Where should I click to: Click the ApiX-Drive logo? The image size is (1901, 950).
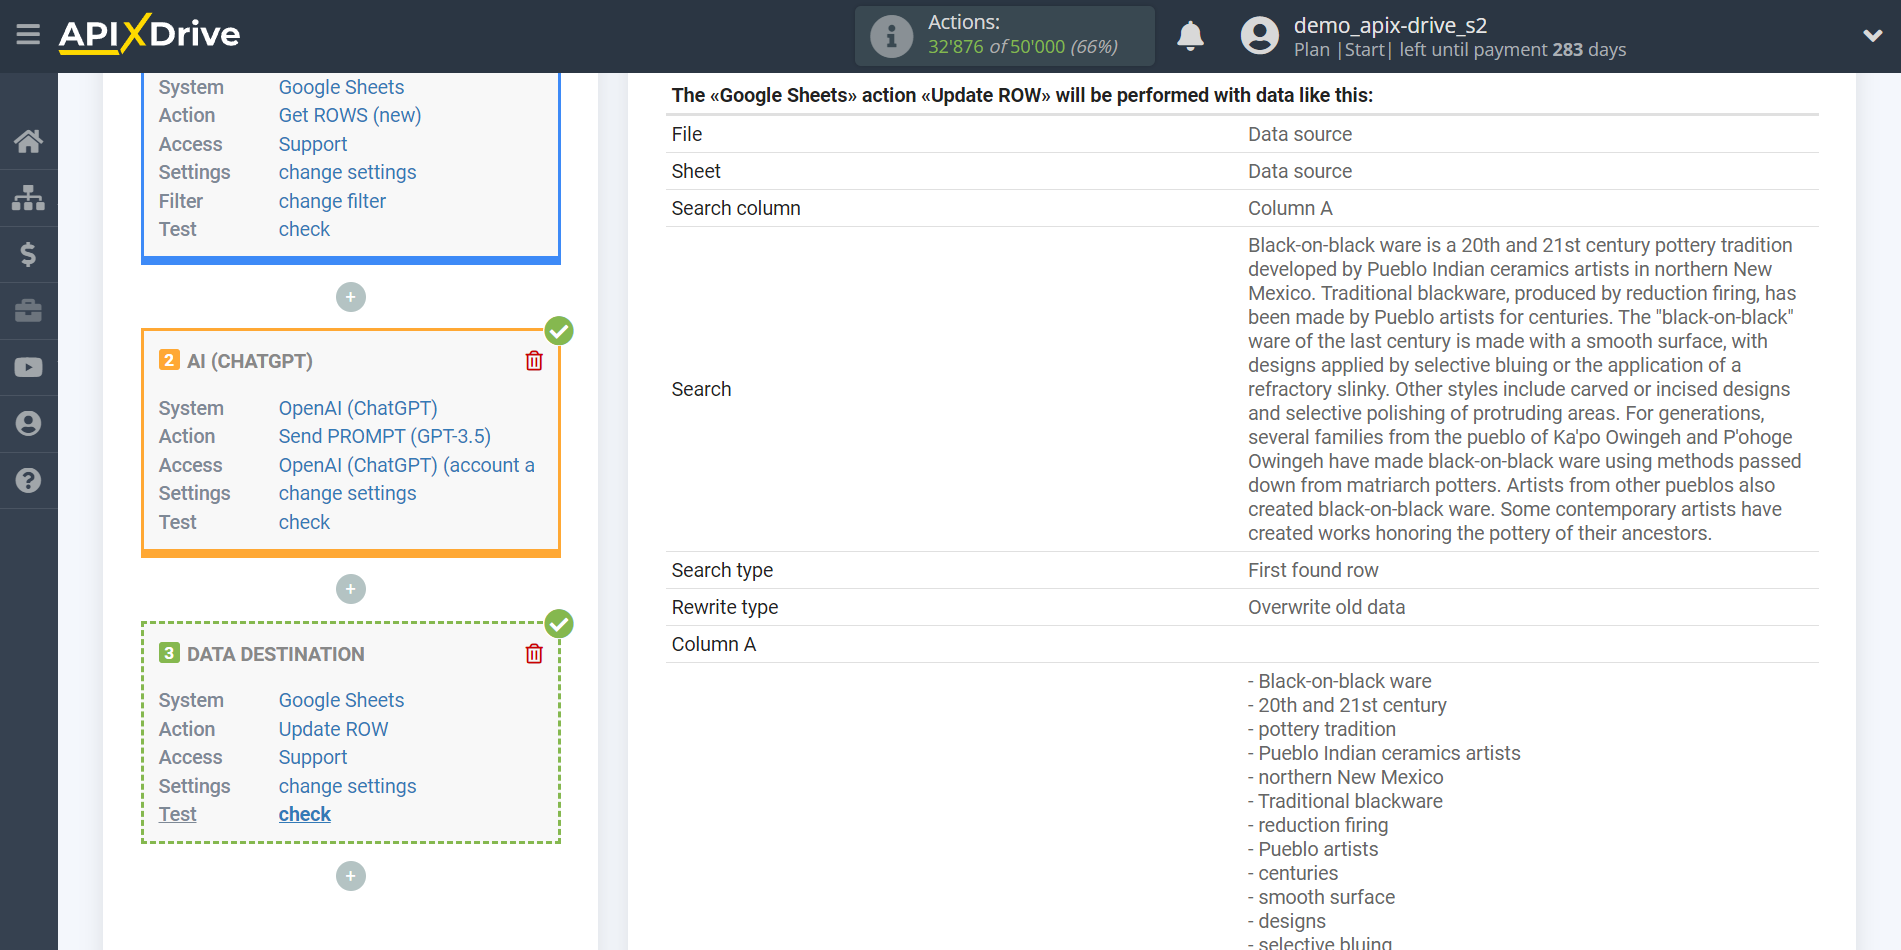pyautogui.click(x=149, y=34)
